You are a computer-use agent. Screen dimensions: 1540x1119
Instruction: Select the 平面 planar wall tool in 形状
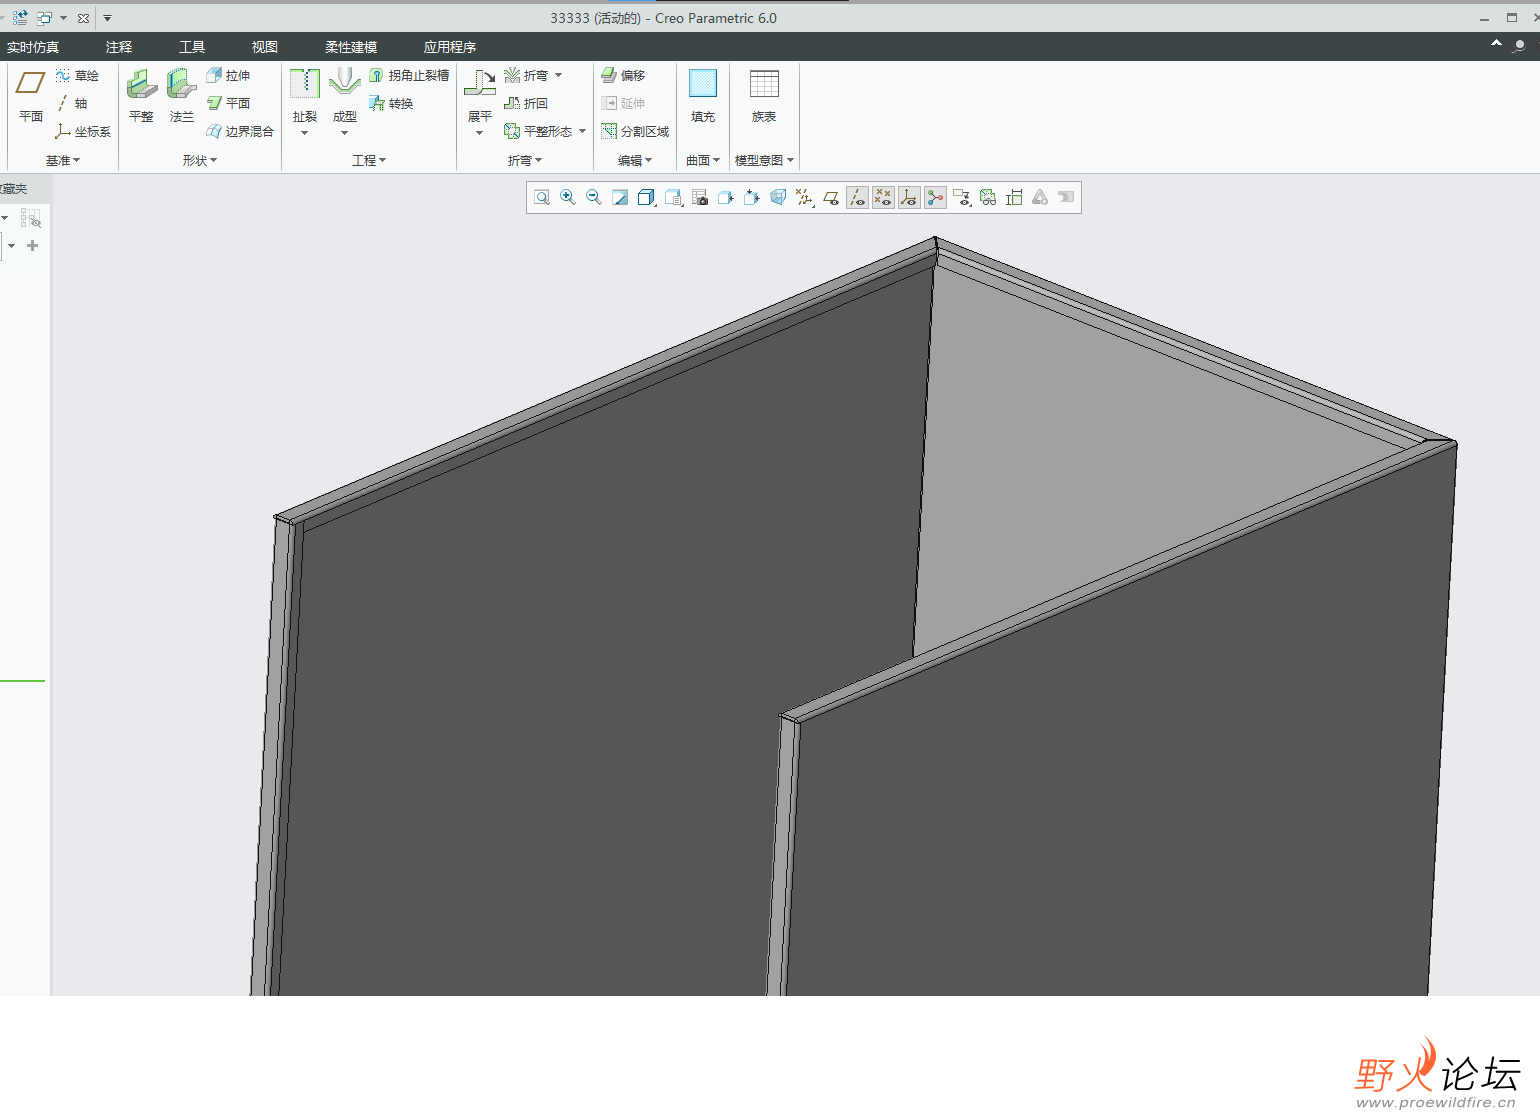[x=228, y=103]
